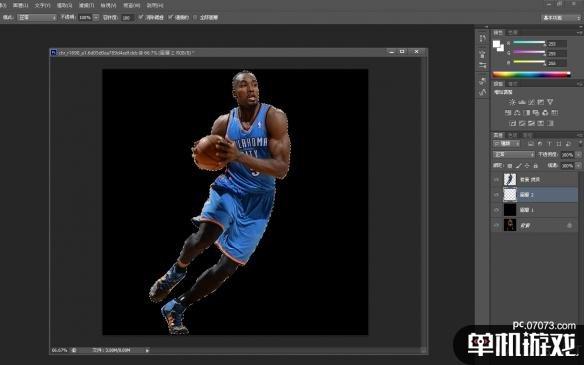This screenshot has height=365, width=584.
Task: Add a Levels adjustment layer
Action: coord(522,102)
